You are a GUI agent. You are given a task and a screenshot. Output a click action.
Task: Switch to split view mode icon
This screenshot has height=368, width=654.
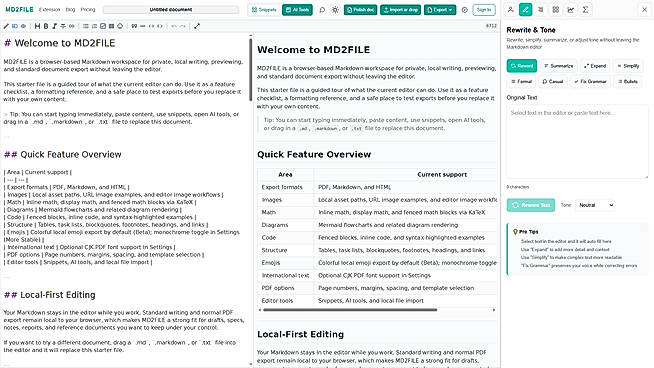click(x=15, y=26)
